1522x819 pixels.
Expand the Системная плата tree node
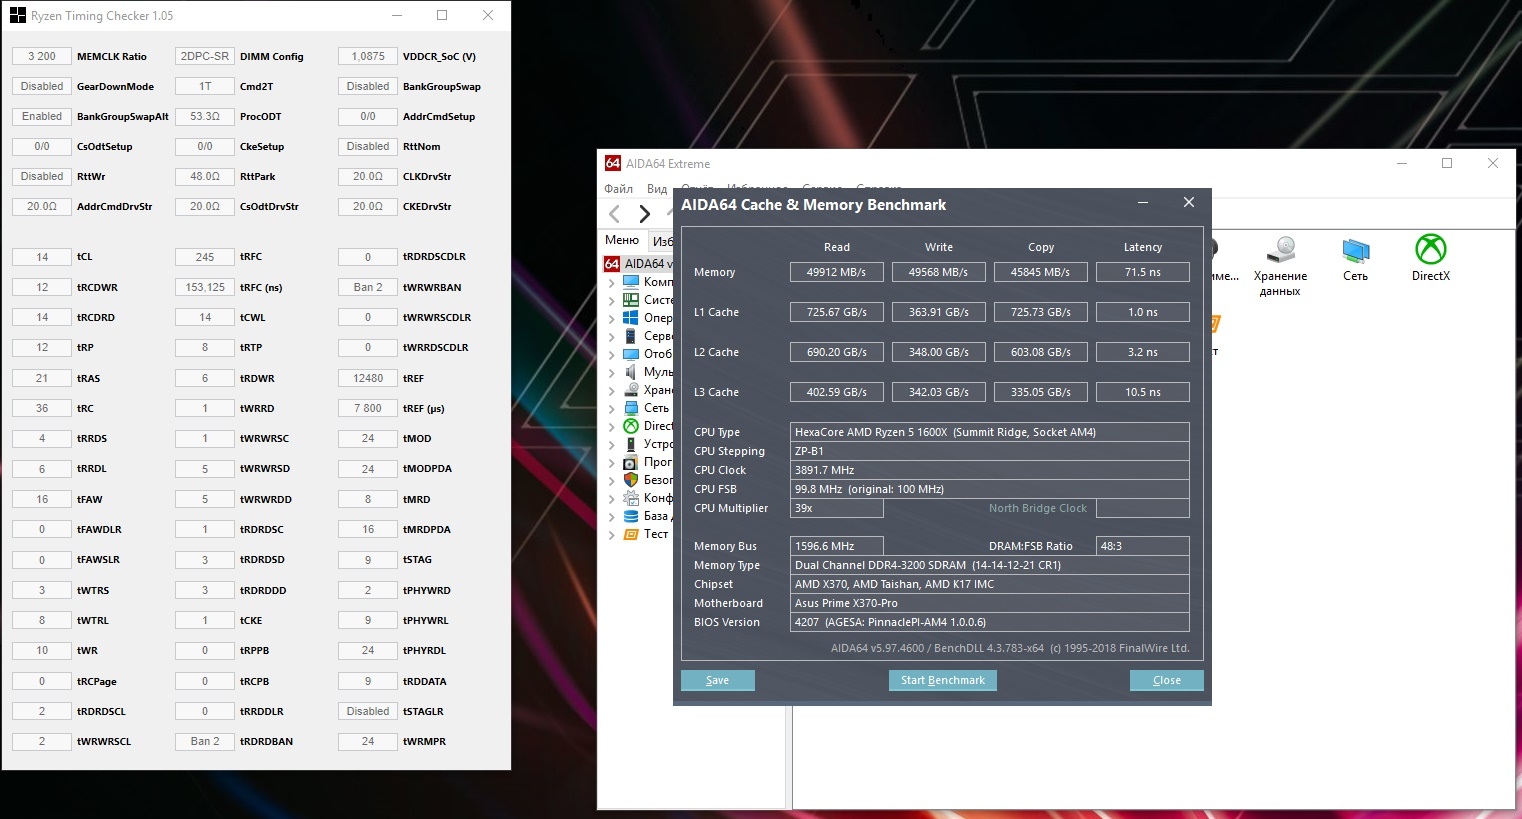click(612, 301)
